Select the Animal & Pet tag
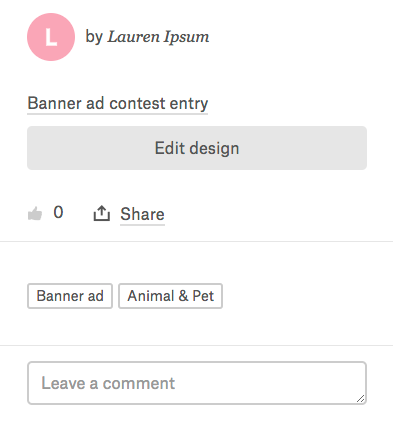 point(171,296)
